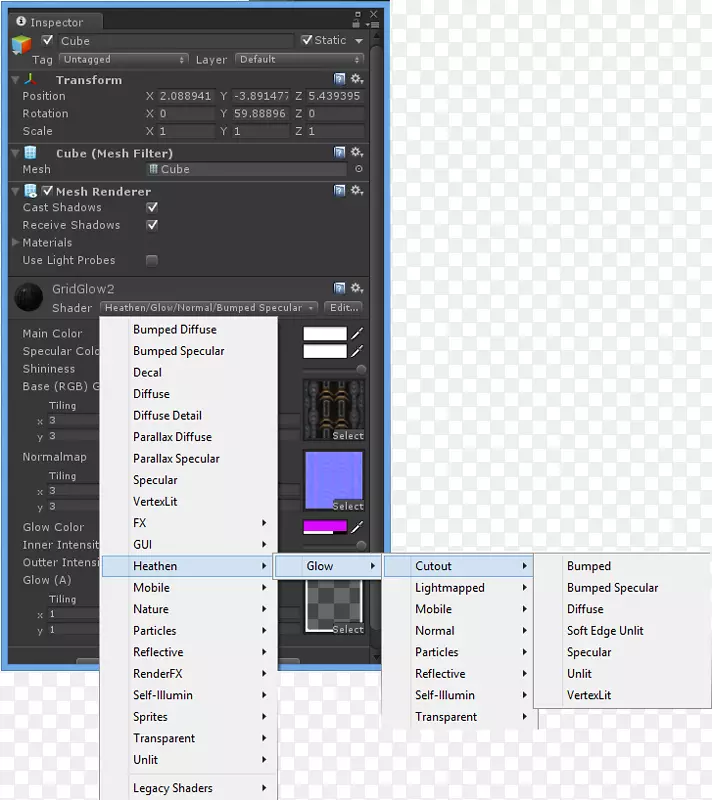Screen dimensions: 712x800
Task: Uncheck the Static checkbox
Action: (x=307, y=41)
